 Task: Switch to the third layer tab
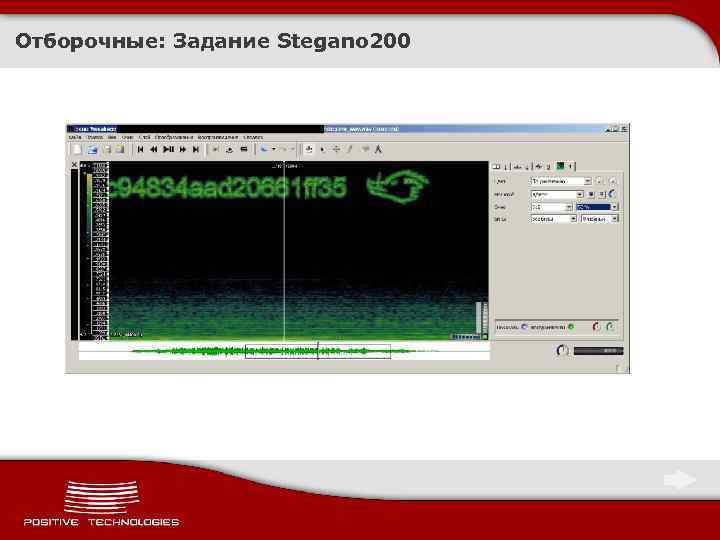(542, 167)
